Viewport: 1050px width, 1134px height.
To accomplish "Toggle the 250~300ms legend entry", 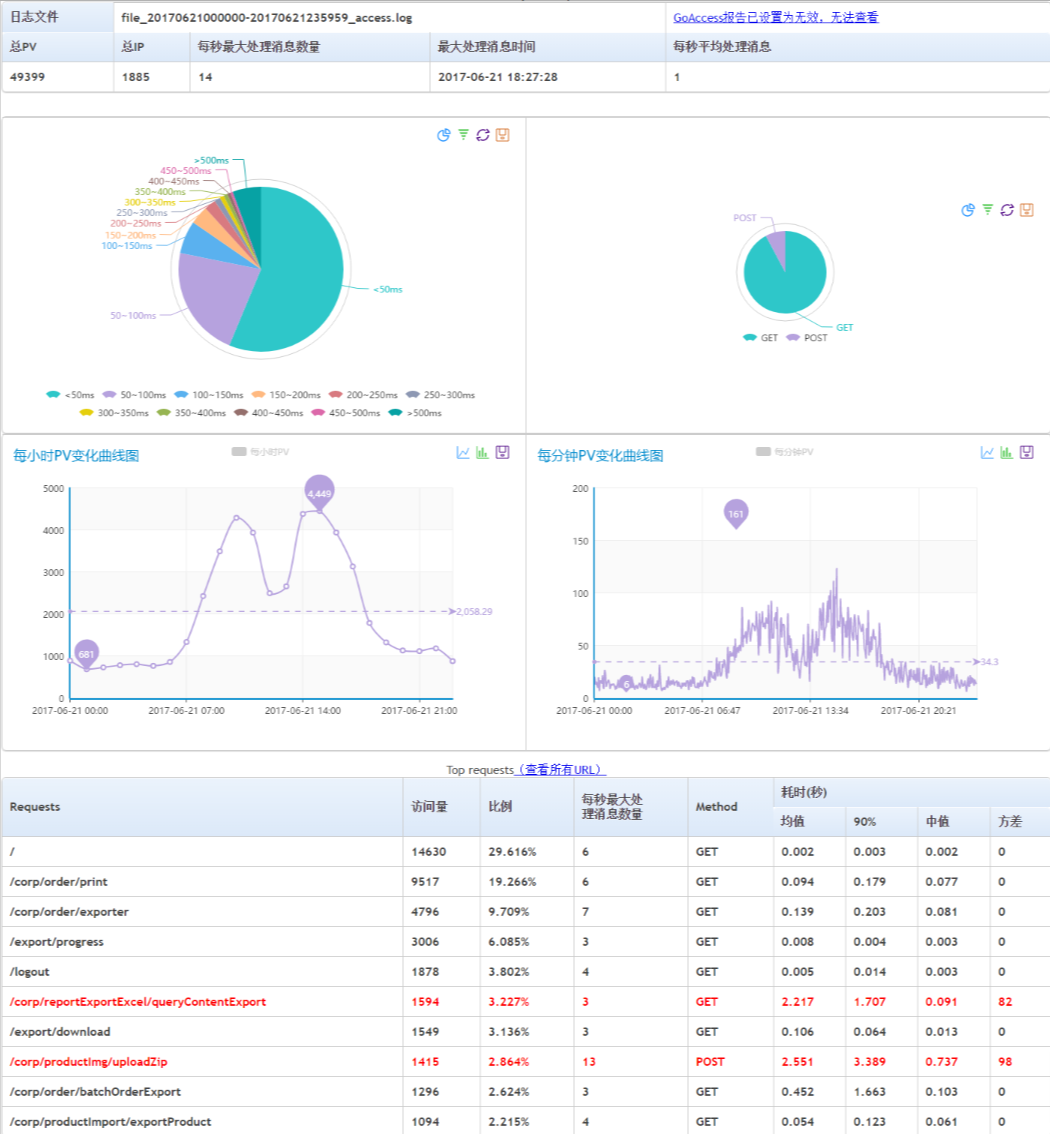I will click(440, 395).
